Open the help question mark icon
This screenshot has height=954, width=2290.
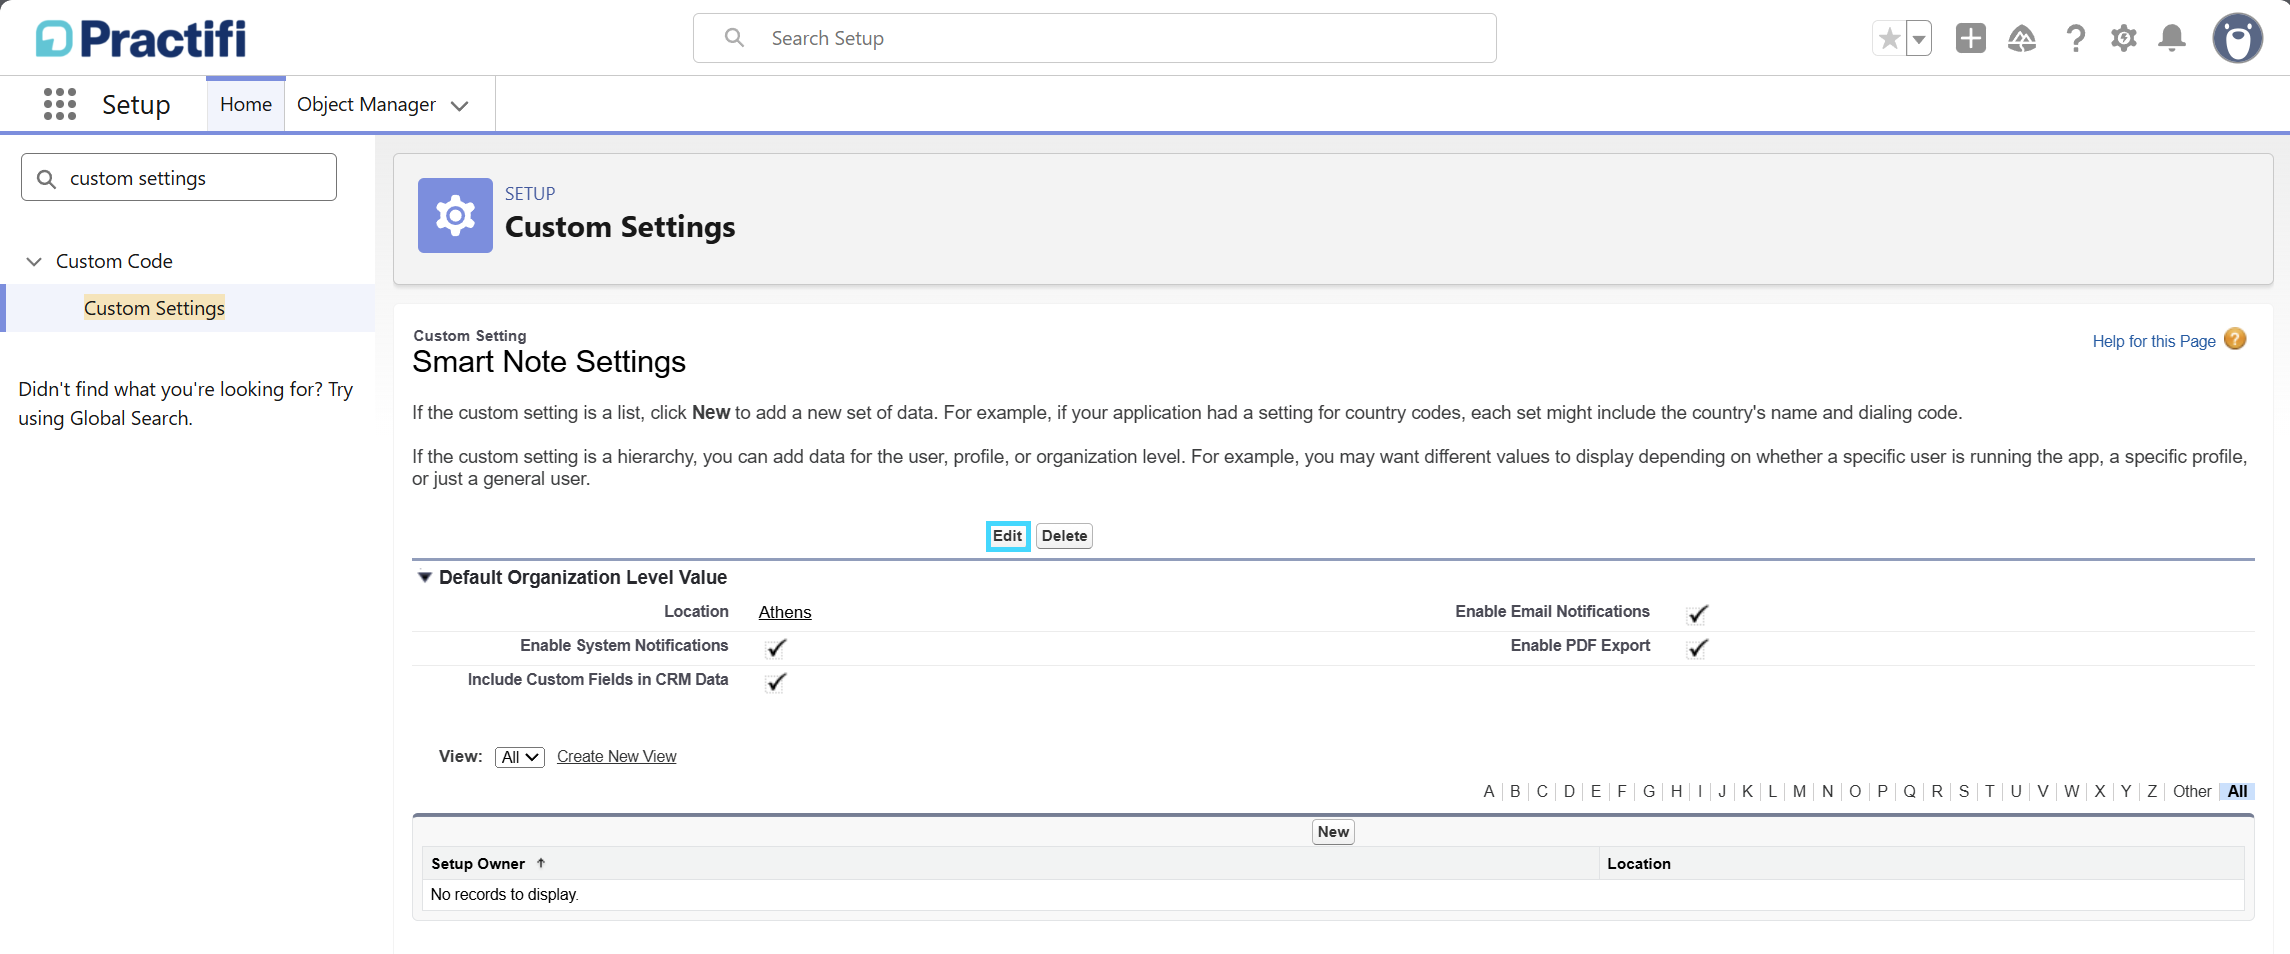(x=2076, y=38)
